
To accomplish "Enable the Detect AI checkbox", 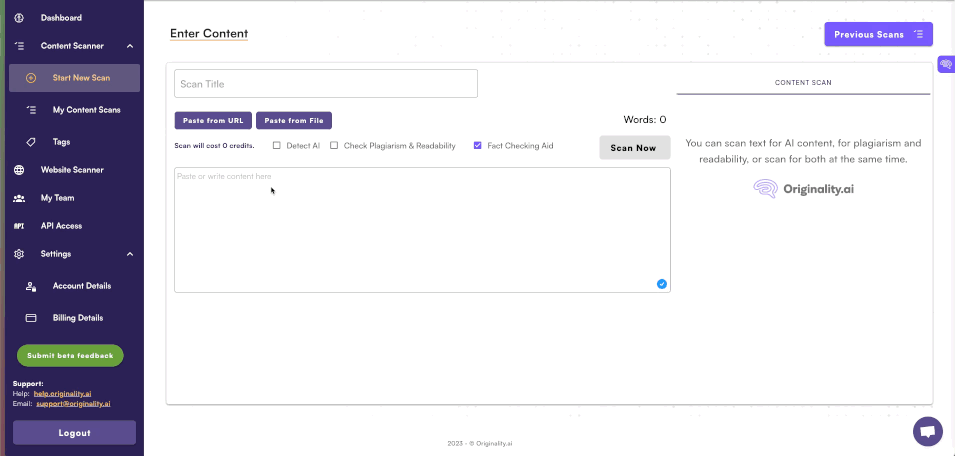I will coord(277,146).
